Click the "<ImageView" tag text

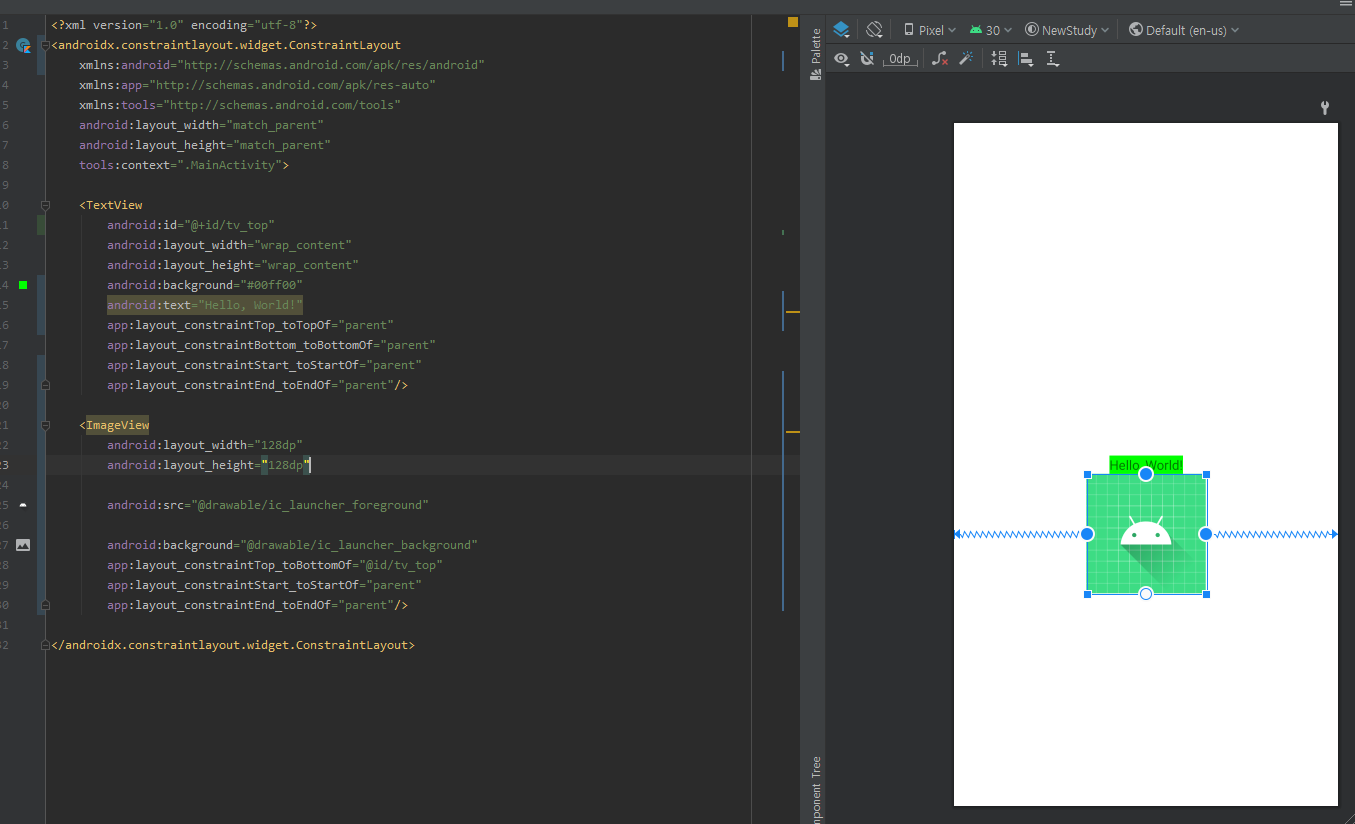point(114,425)
